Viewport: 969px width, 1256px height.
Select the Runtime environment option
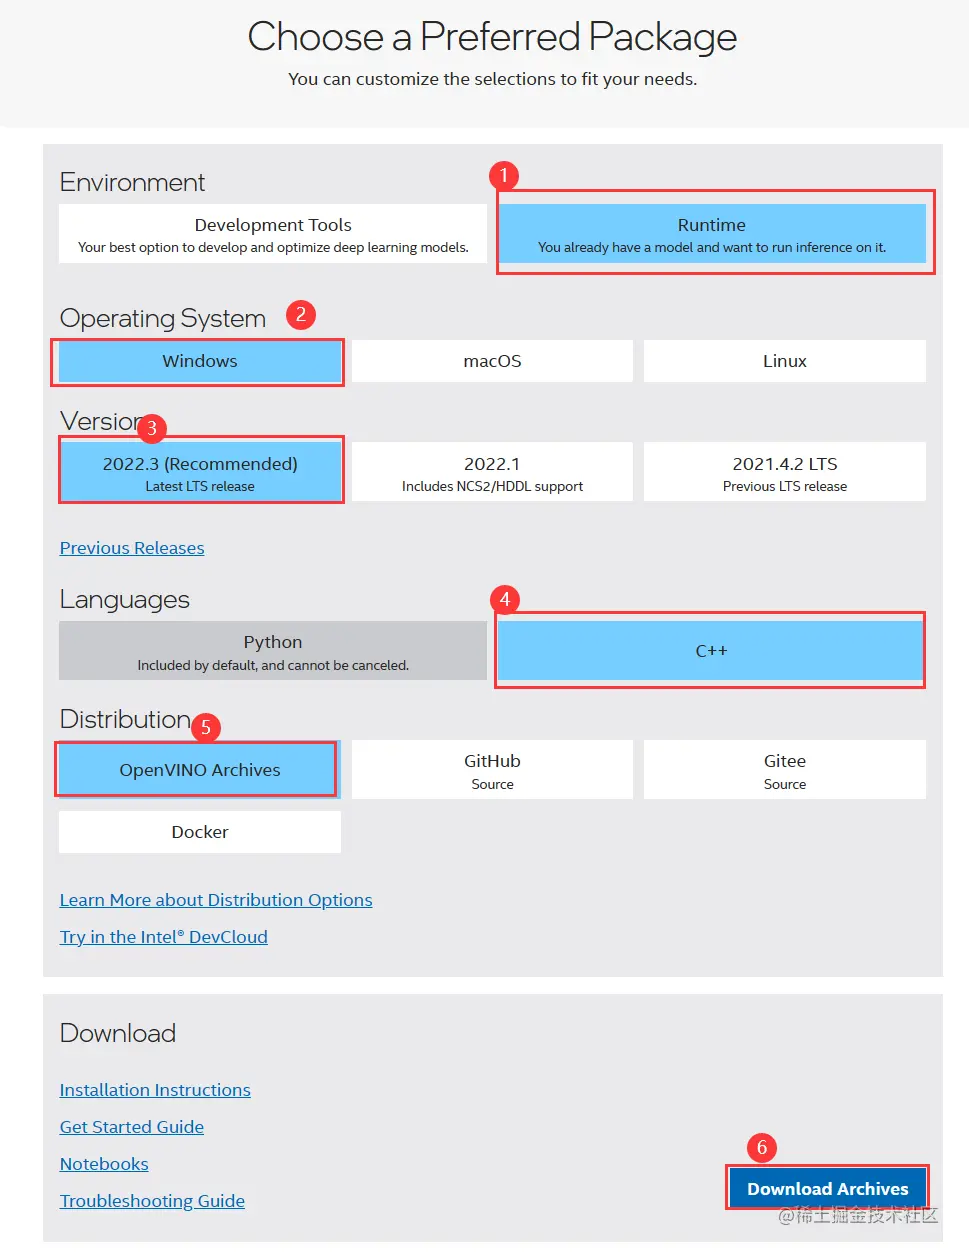712,234
